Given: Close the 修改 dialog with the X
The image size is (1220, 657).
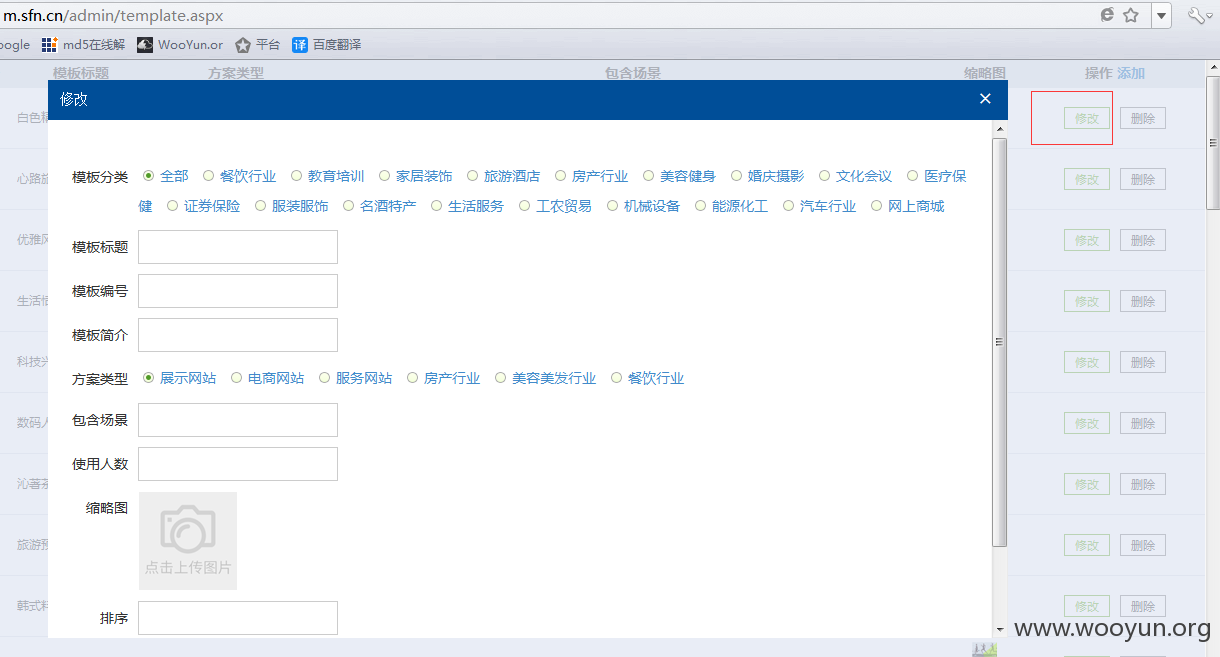Looking at the screenshot, I should 985,99.
